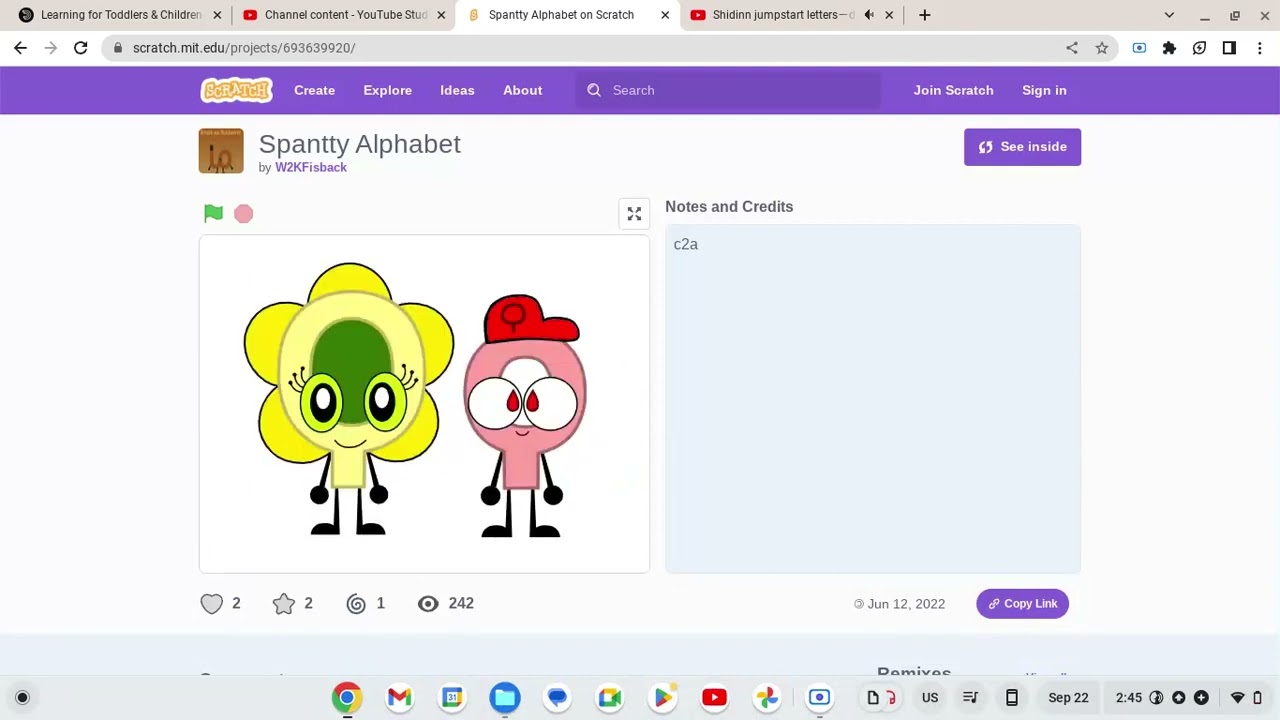Open the Files app from the shelf
The image size is (1280, 720).
coord(504,698)
